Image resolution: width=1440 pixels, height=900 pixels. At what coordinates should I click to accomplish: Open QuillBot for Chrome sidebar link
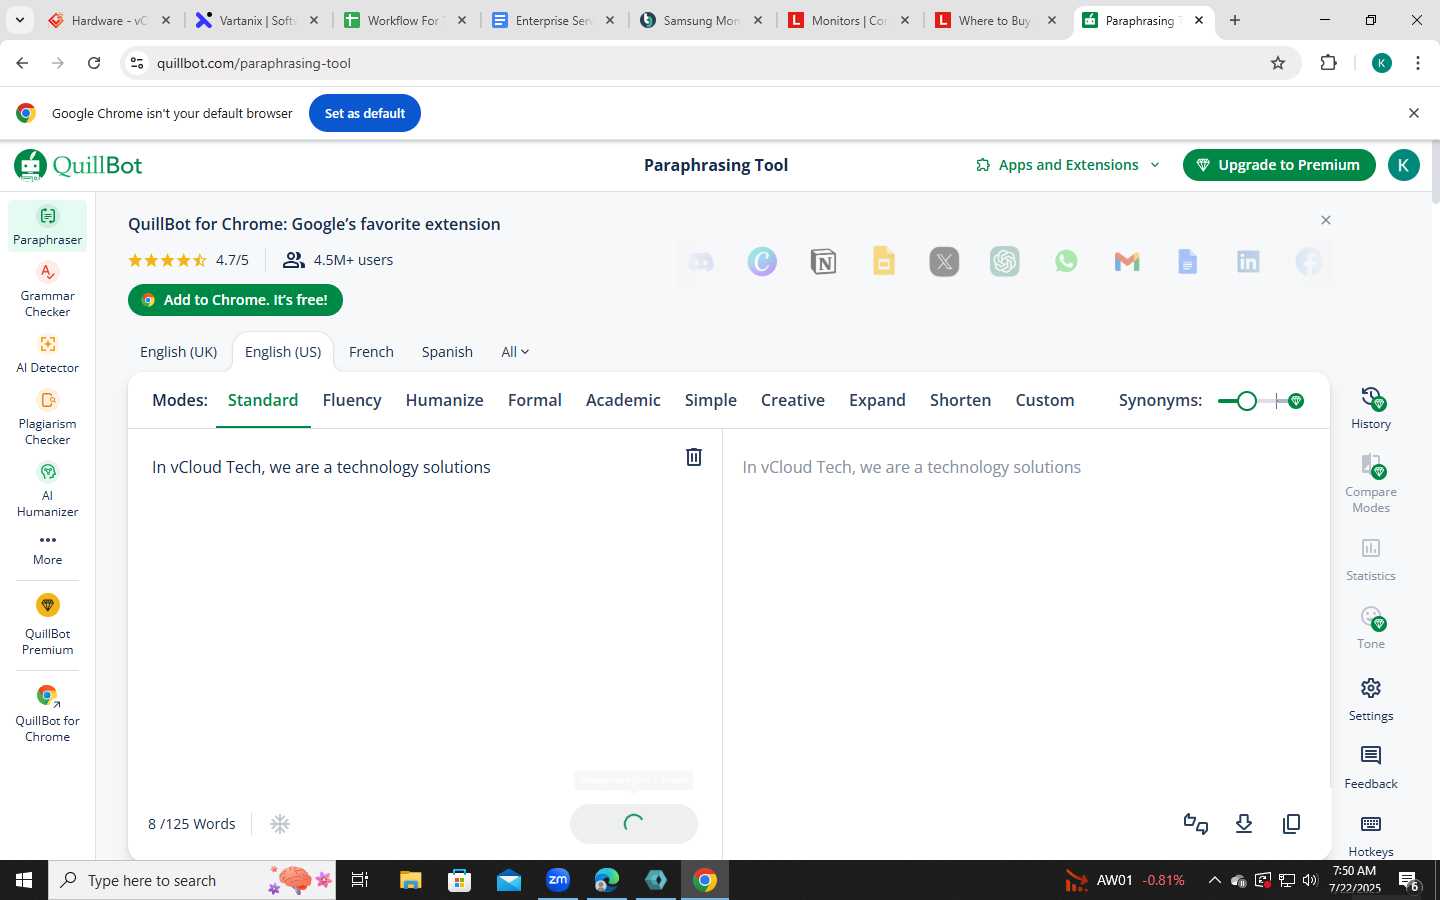coord(47,714)
